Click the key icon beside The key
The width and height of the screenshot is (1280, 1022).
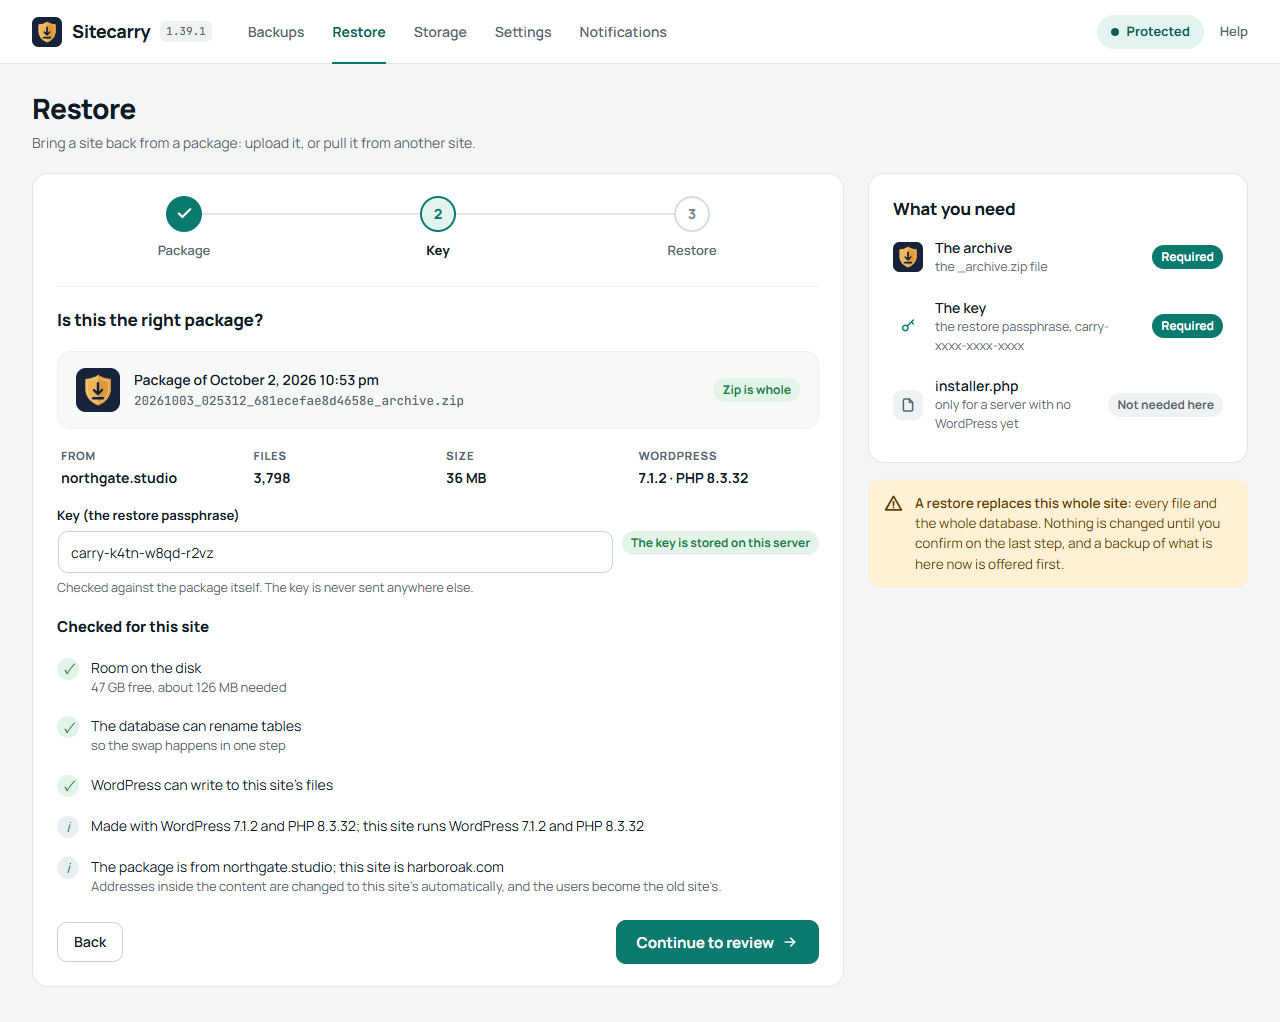pyautogui.click(x=908, y=326)
